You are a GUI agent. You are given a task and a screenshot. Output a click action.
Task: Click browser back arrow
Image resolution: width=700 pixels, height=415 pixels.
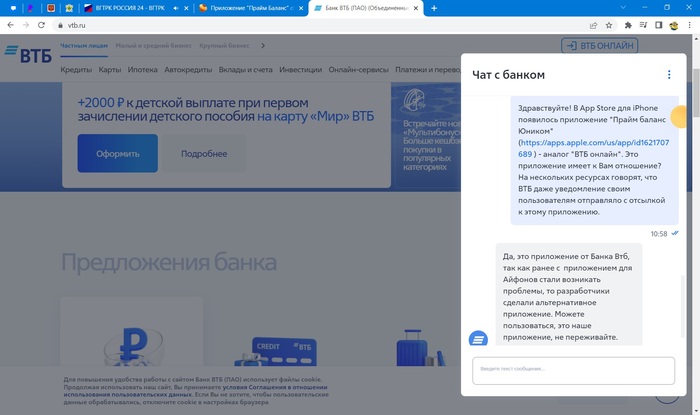tap(11, 24)
